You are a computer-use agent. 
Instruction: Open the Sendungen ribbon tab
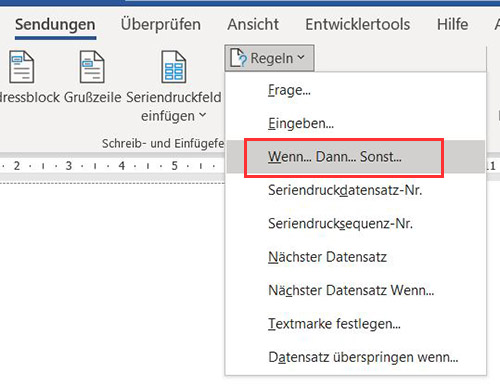55,25
